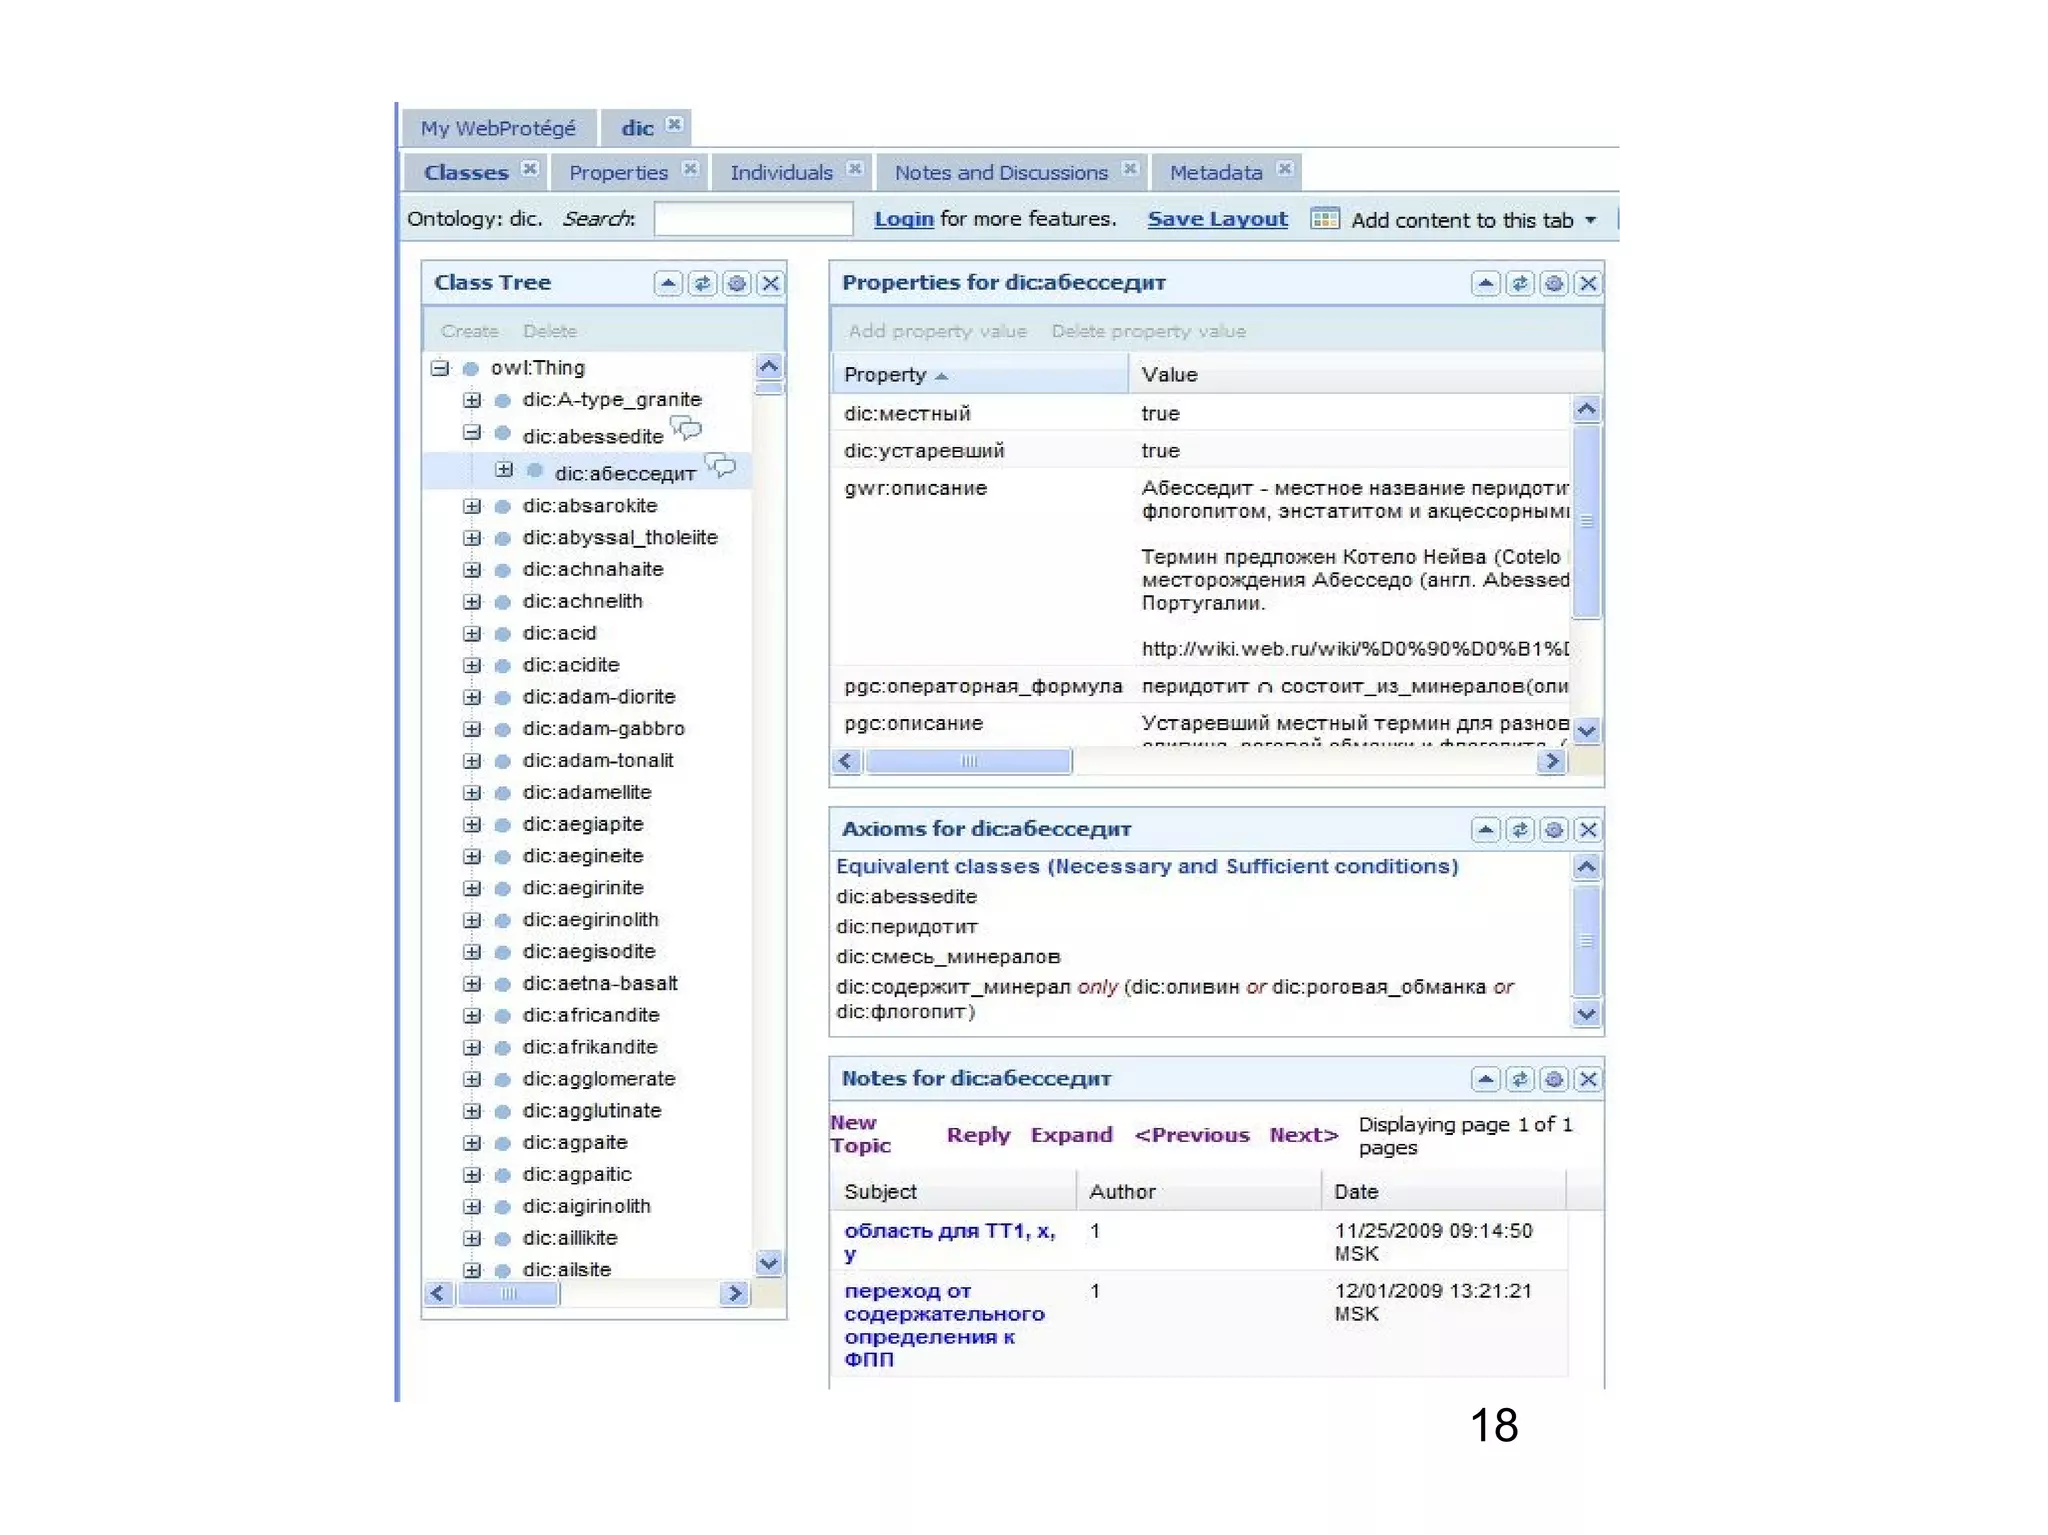Image resolution: width=2048 pixels, height=1535 pixels.
Task: Refresh the Properties for dic:абесседит panel
Action: (x=1519, y=283)
